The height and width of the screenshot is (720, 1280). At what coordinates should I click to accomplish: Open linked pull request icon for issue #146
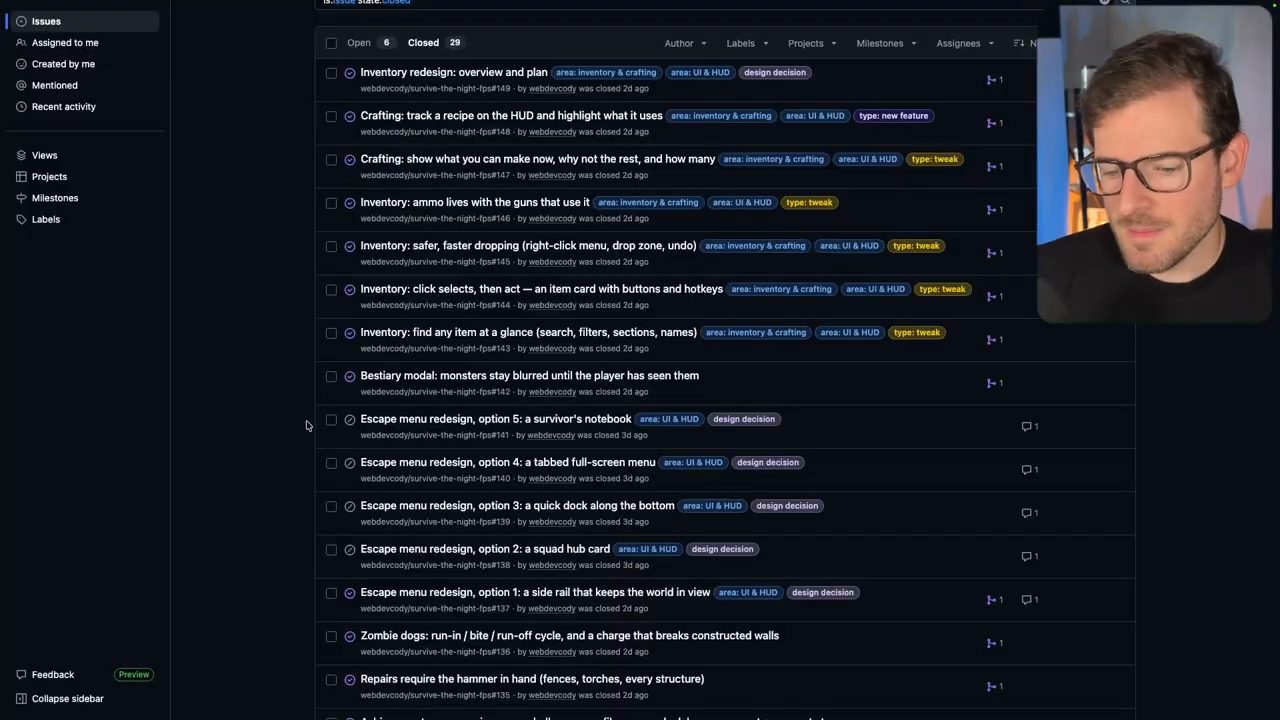pos(995,210)
